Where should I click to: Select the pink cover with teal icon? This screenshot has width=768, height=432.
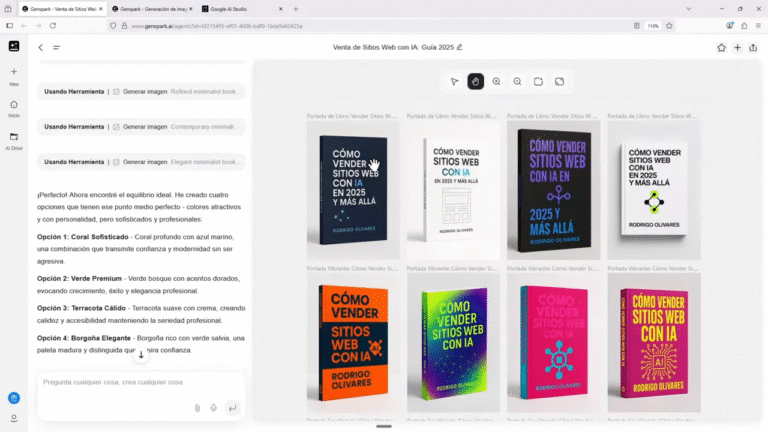(553, 342)
